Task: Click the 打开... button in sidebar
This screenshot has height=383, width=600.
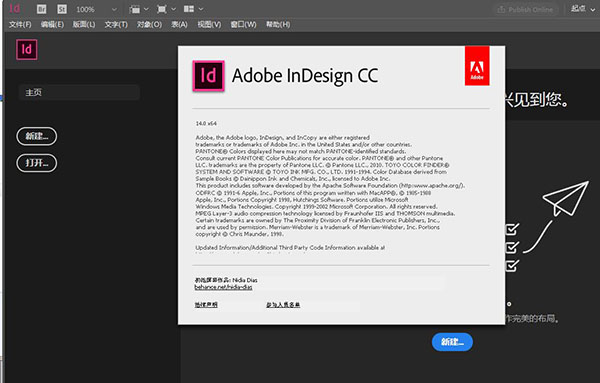Action: pos(37,163)
